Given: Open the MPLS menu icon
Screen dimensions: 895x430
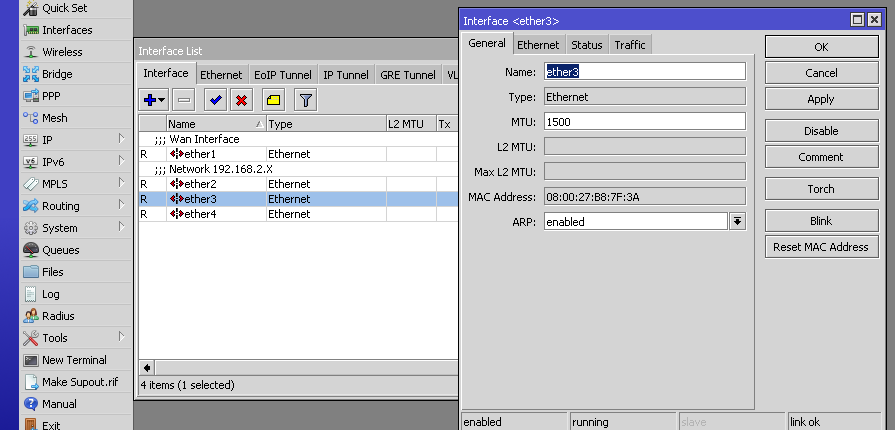Looking at the screenshot, I should 31,184.
